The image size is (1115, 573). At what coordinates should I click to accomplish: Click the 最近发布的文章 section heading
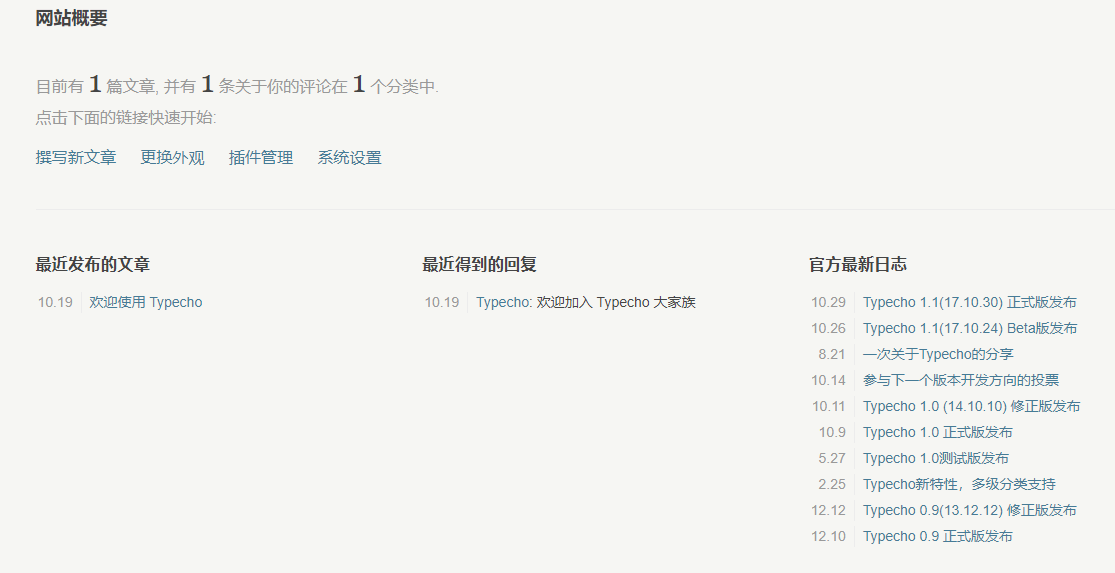[93, 265]
